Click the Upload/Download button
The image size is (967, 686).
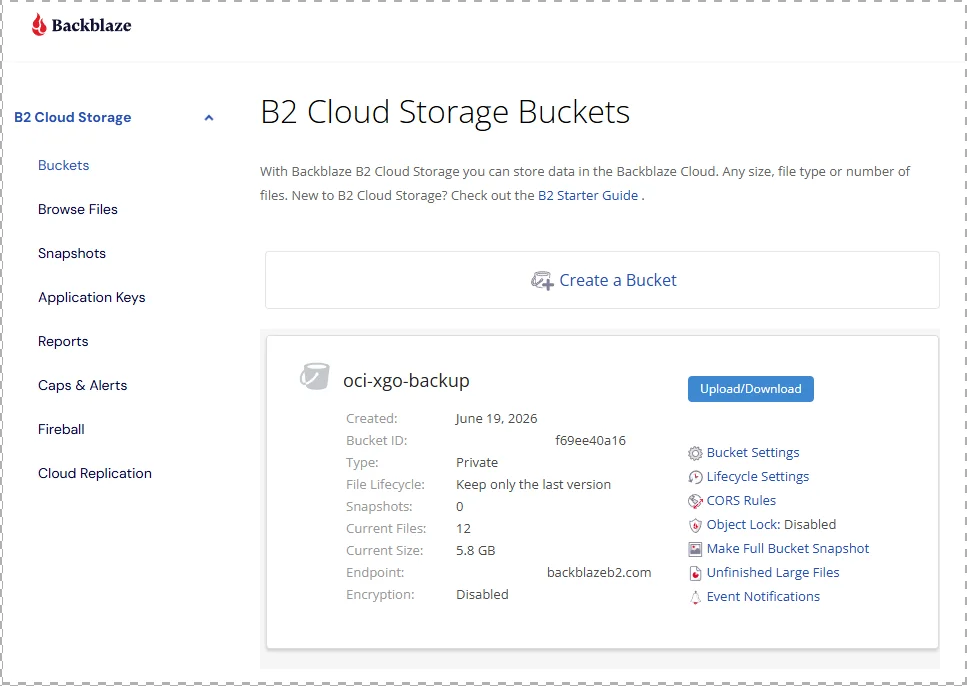point(751,389)
